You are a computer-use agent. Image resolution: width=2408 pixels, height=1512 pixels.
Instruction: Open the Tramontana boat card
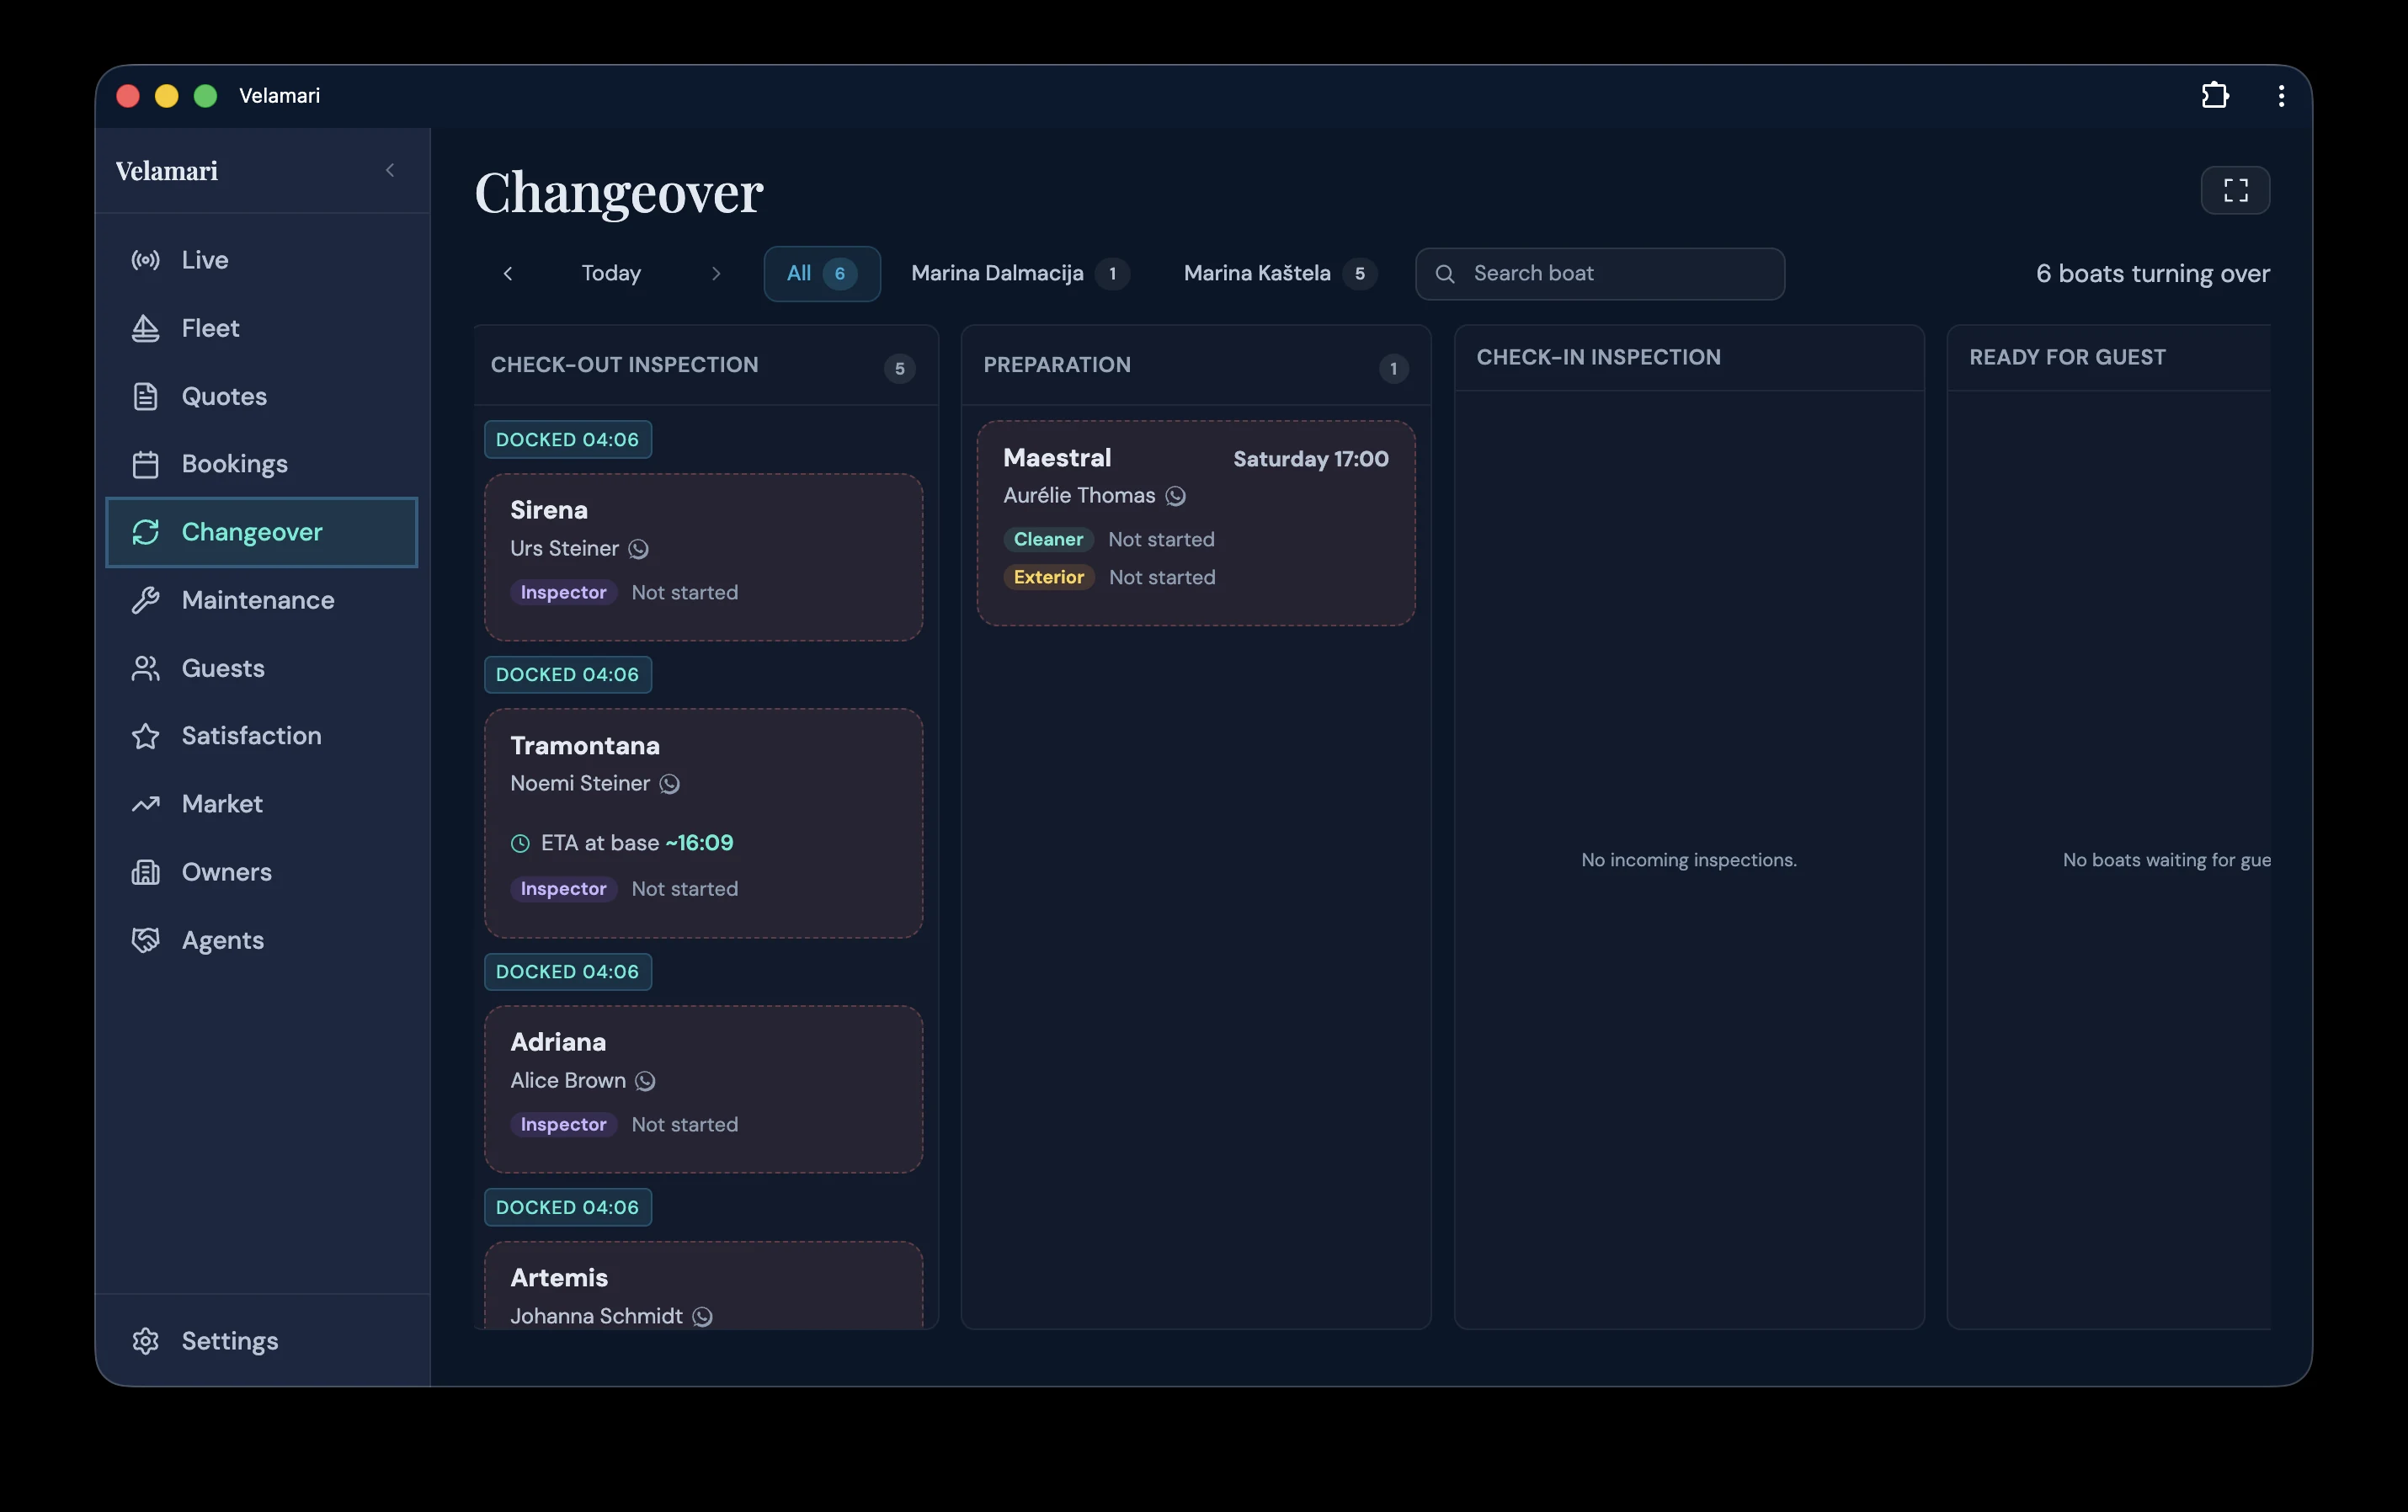coord(703,823)
